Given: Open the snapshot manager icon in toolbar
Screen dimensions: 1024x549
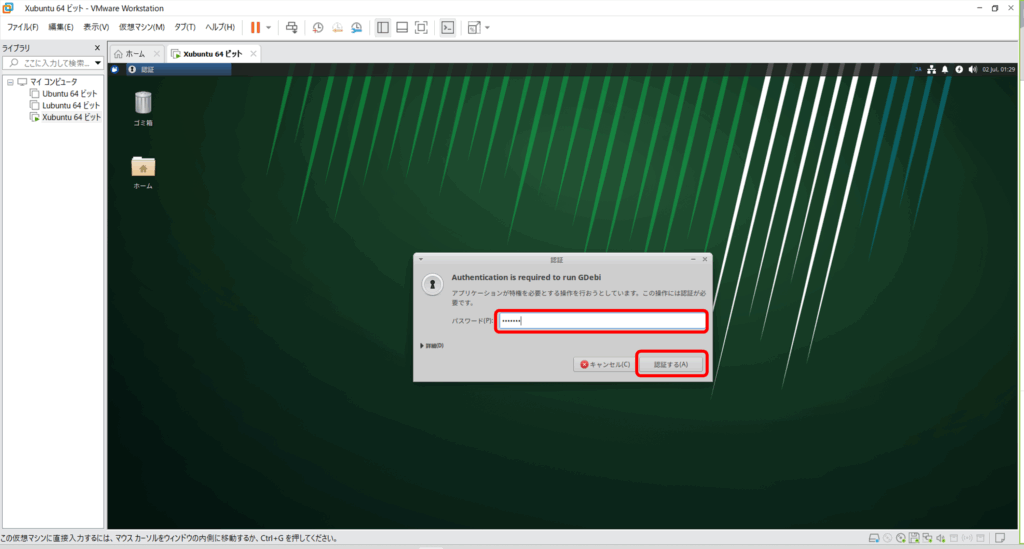Looking at the screenshot, I should click(x=355, y=27).
